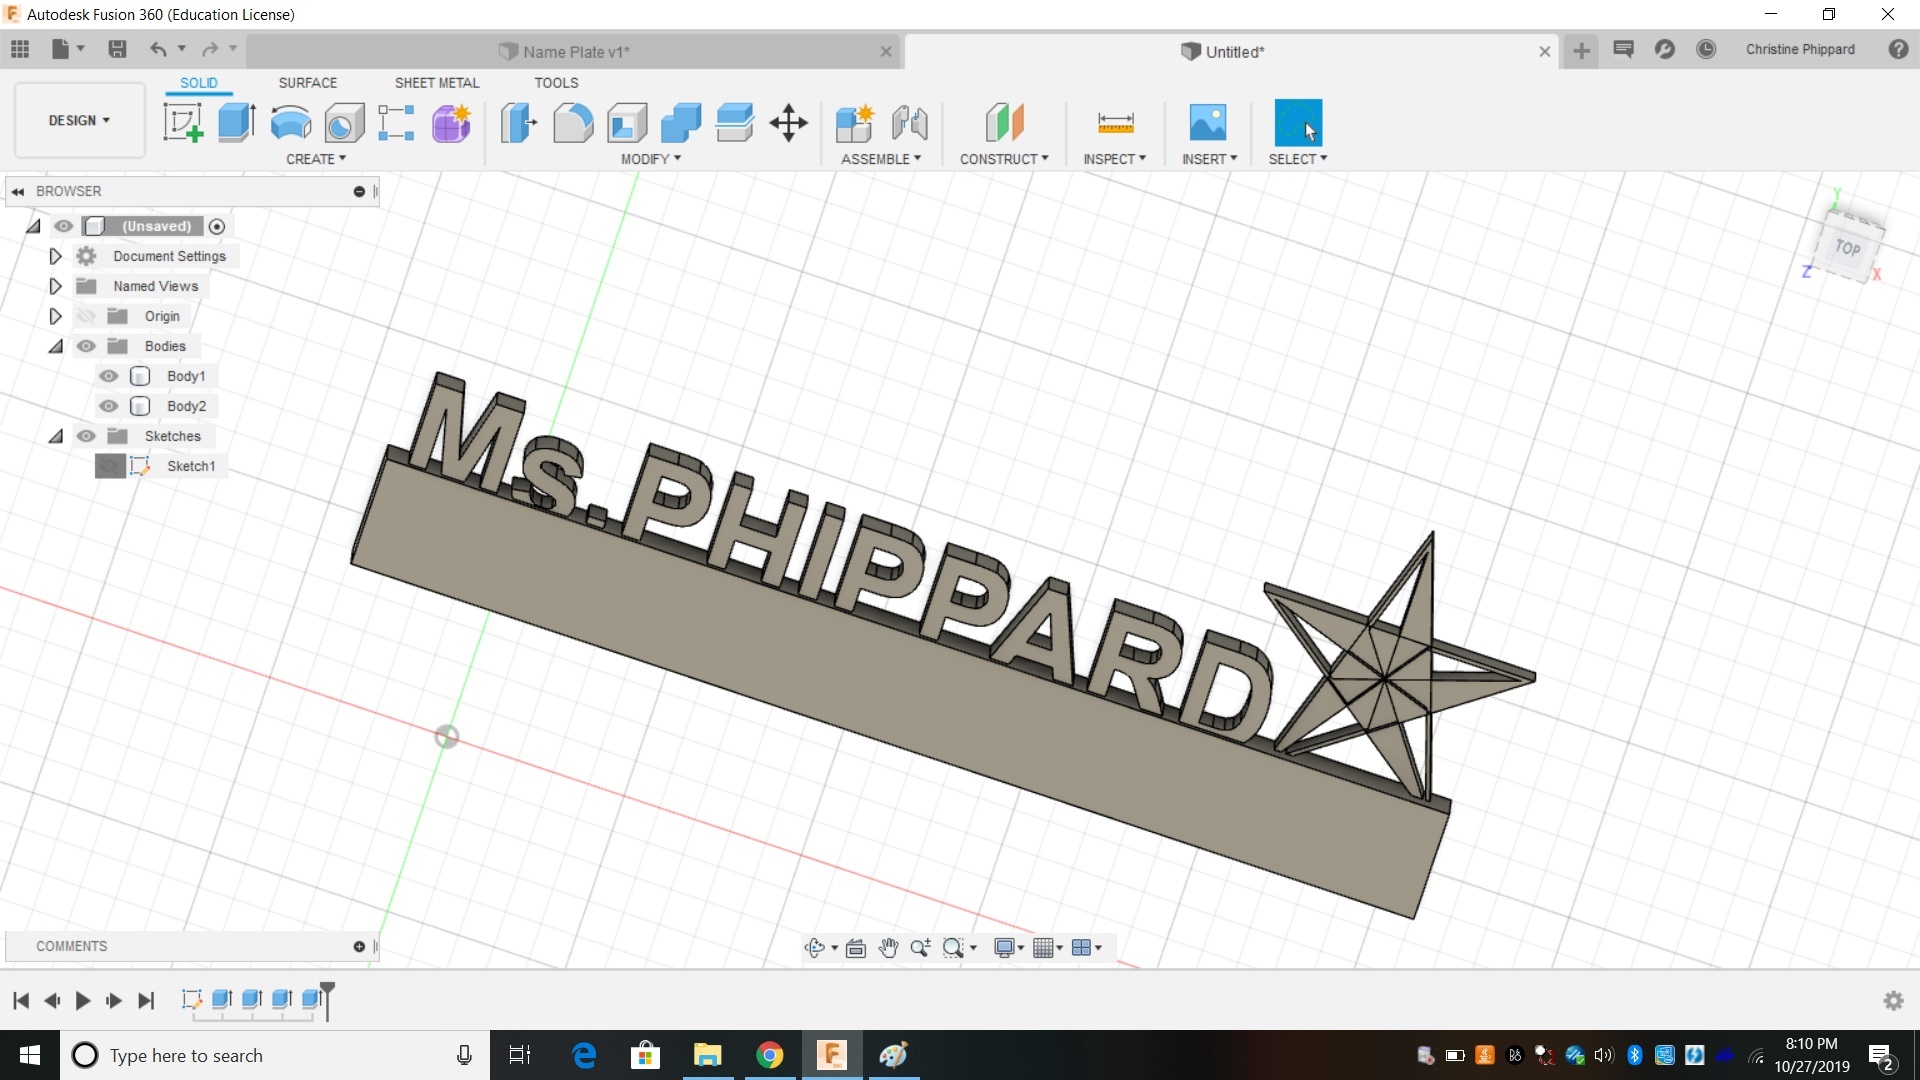Select the Pan hand tool
This screenshot has width=1920, height=1080.
[888, 948]
